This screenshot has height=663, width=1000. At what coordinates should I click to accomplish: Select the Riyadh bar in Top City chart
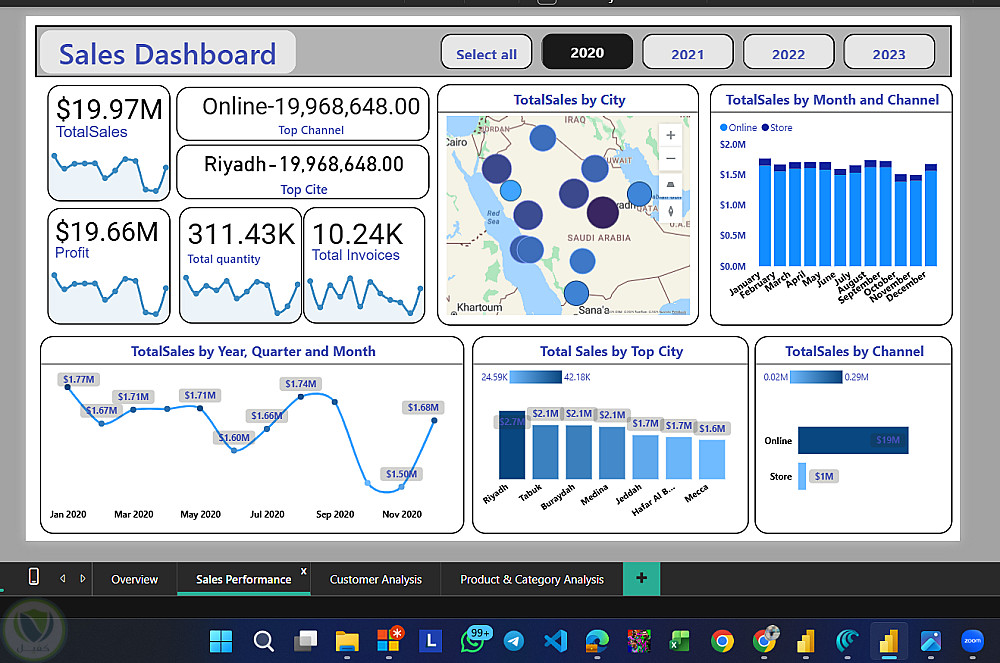pos(511,445)
